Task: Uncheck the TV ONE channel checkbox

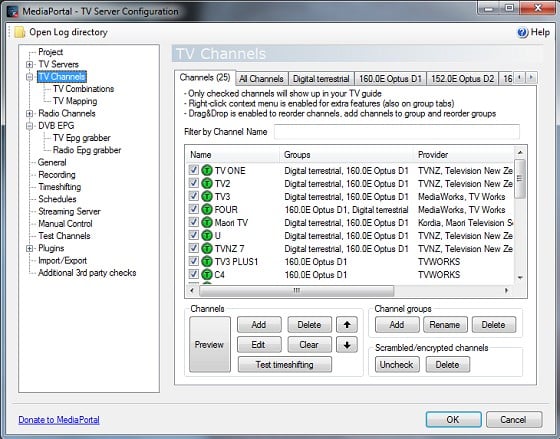Action: point(194,170)
